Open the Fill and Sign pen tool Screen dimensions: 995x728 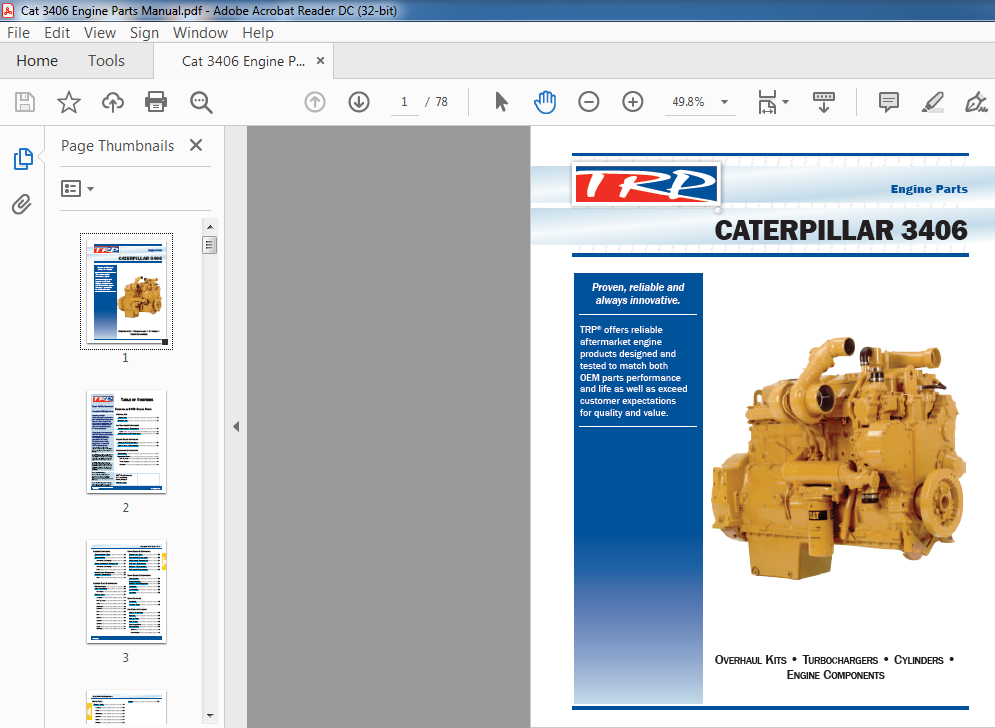[976, 102]
